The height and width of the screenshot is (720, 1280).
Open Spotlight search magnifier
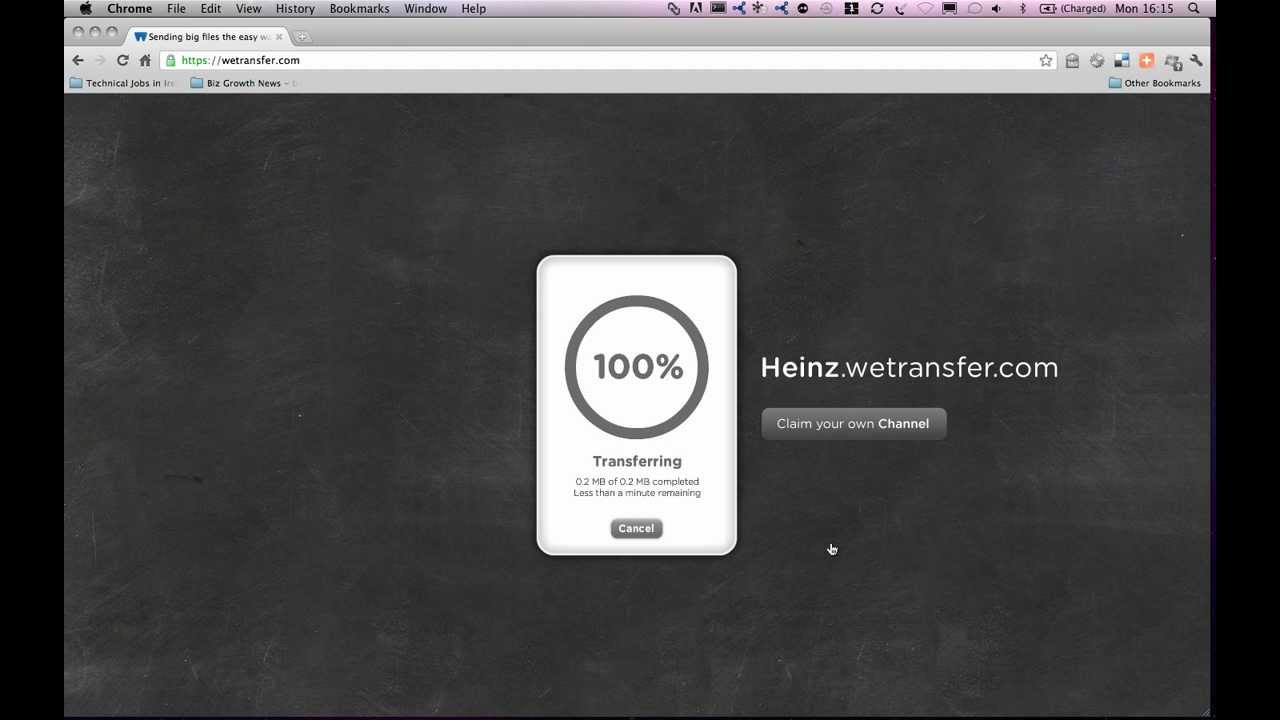1194,9
